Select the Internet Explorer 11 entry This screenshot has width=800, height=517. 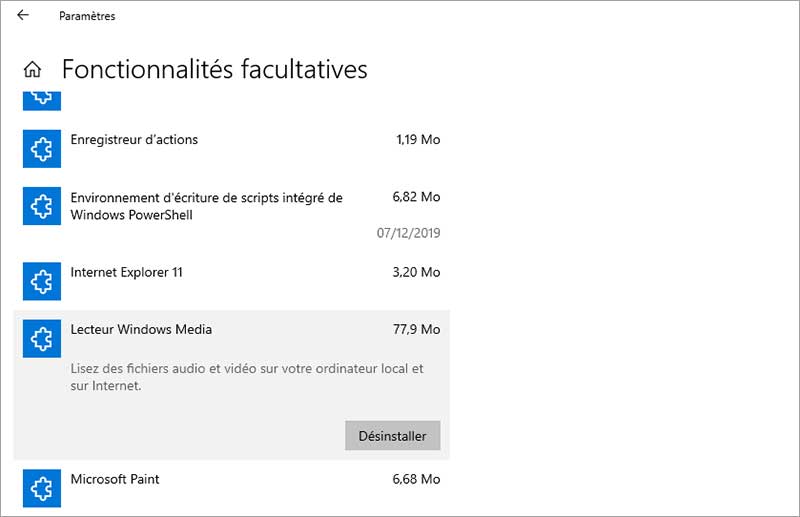(x=127, y=272)
